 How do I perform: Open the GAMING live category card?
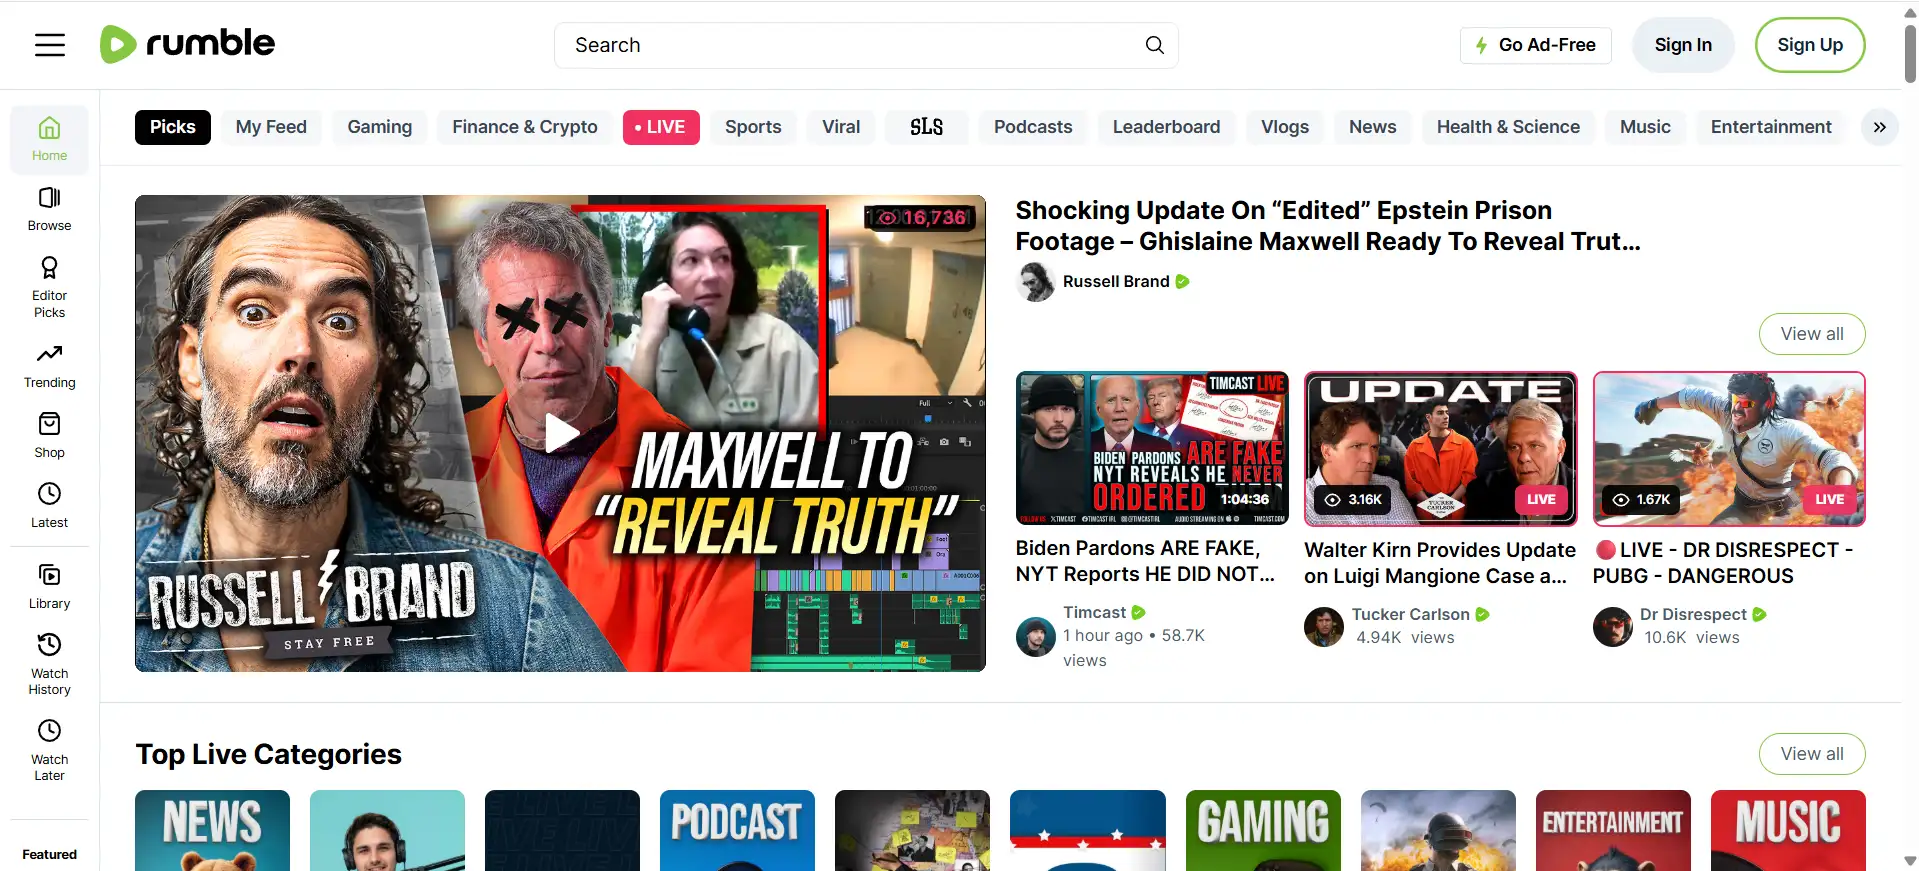(1263, 830)
